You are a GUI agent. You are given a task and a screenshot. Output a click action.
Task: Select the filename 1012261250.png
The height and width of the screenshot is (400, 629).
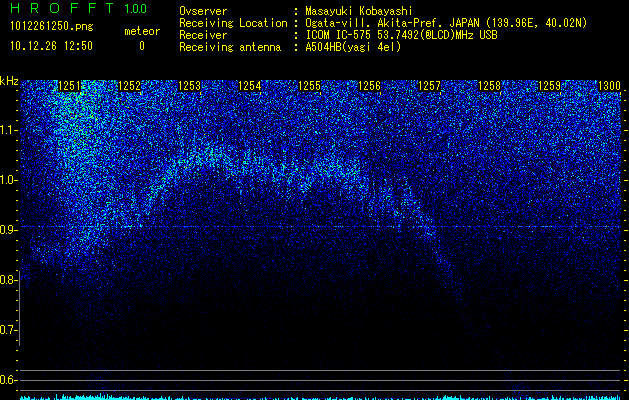tap(52, 27)
